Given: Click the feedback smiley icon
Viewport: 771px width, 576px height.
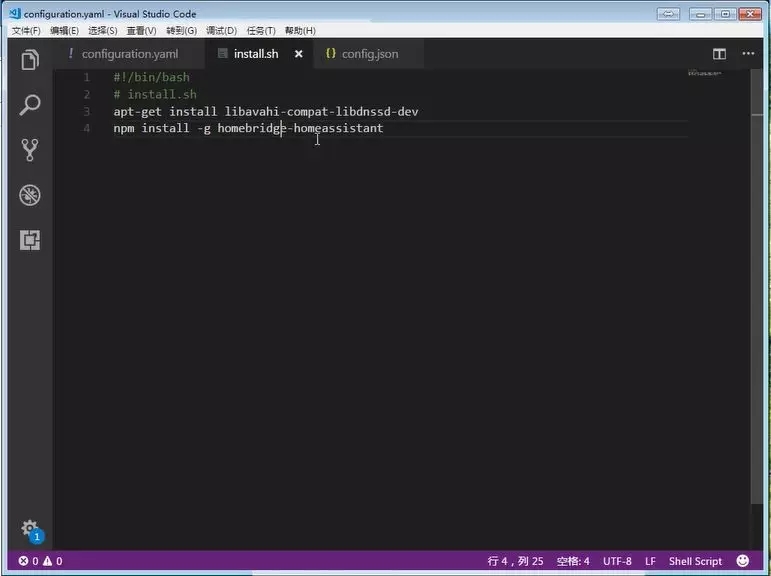Looking at the screenshot, I should click(743, 561).
